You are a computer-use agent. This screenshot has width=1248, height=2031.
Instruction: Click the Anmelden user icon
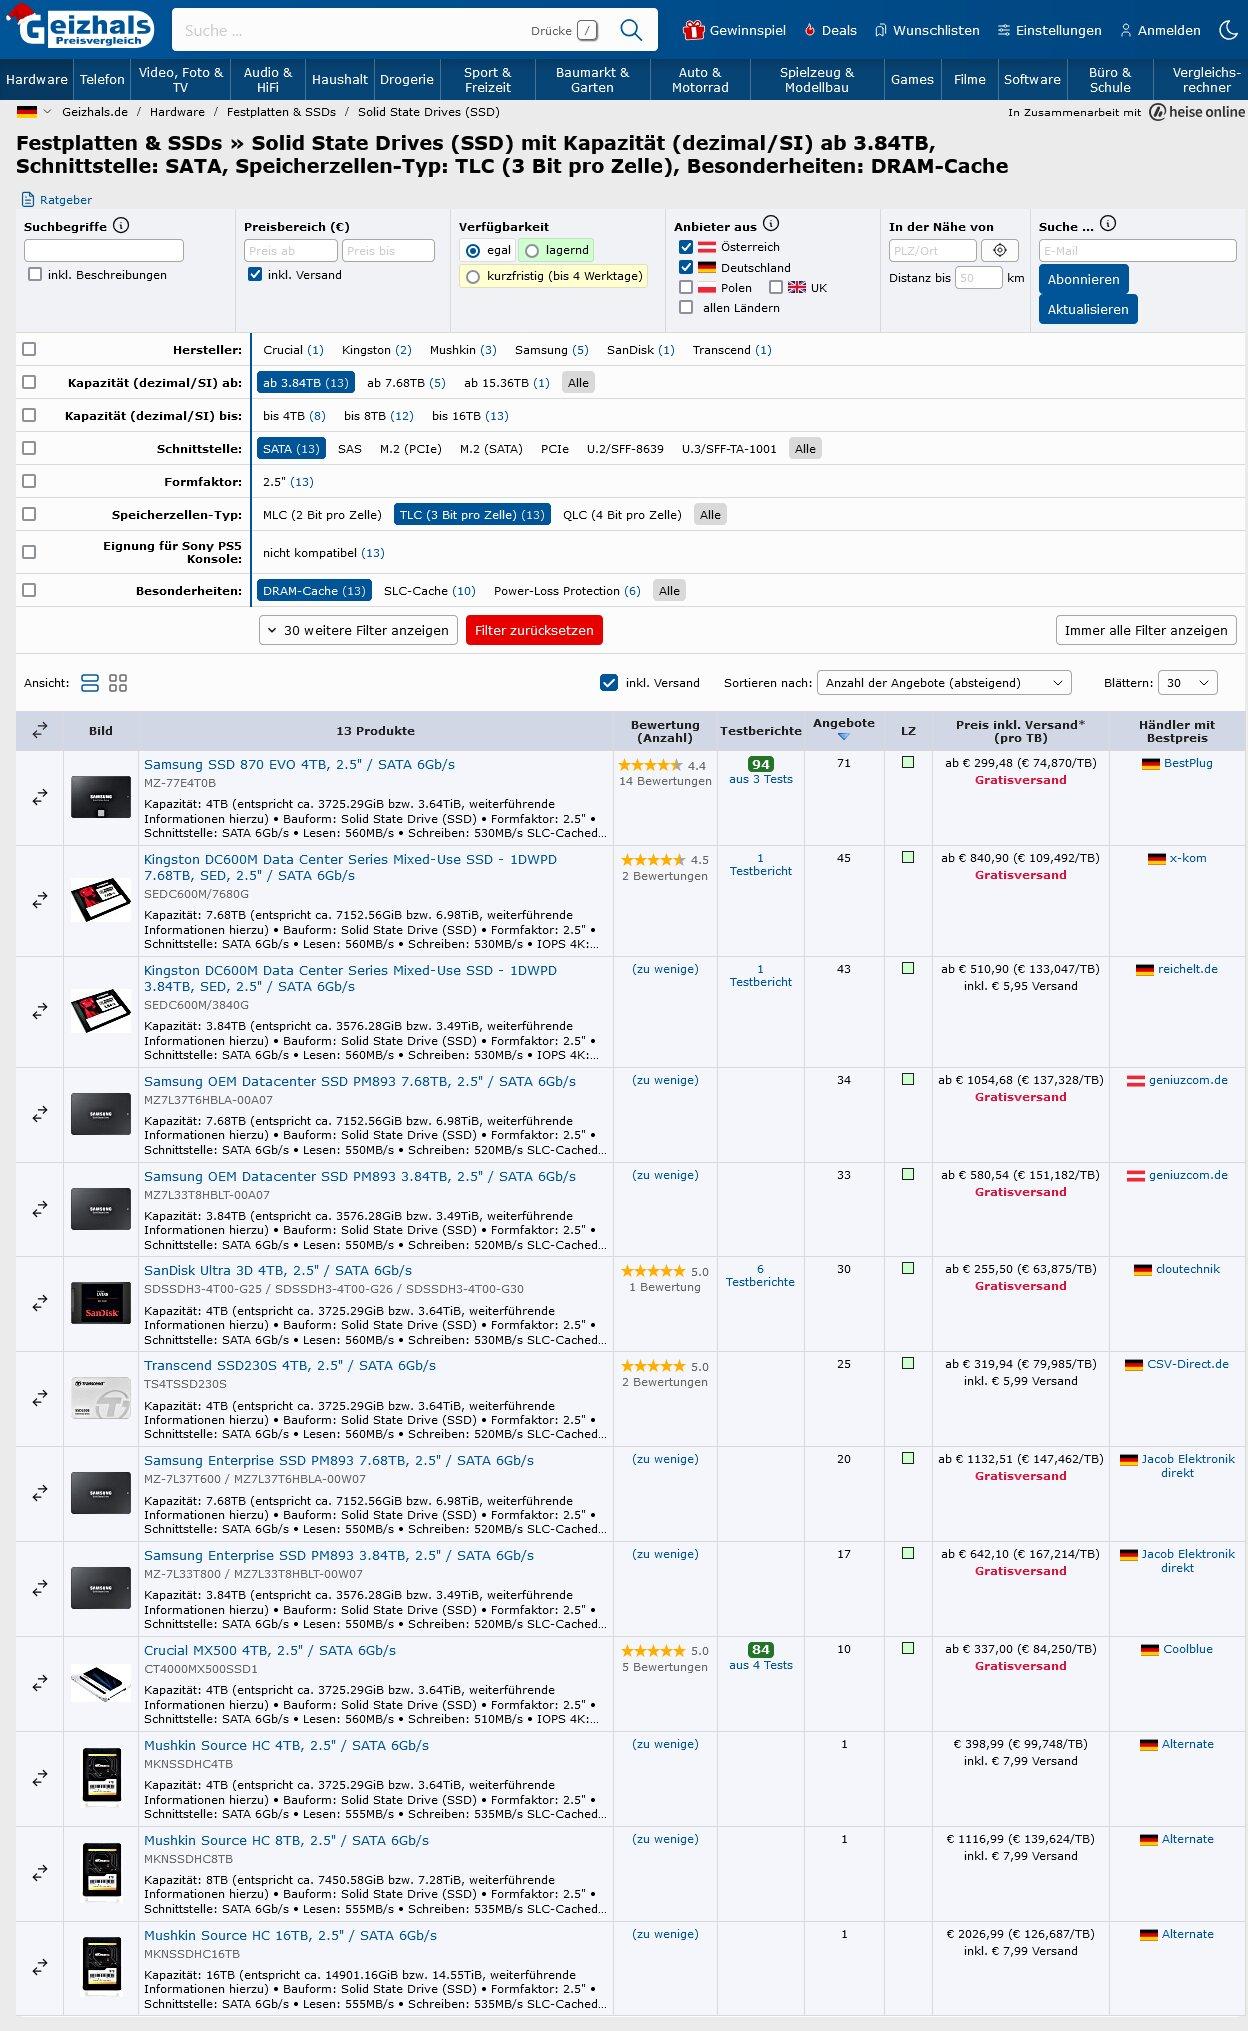pos(1126,30)
